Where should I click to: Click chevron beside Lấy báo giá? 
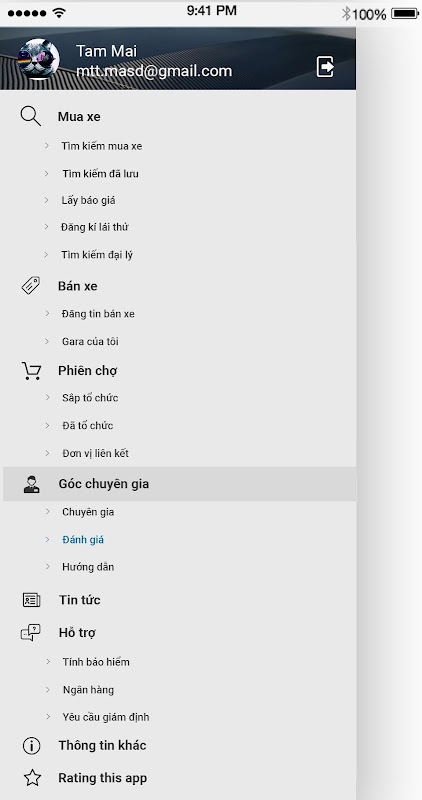[46, 200]
